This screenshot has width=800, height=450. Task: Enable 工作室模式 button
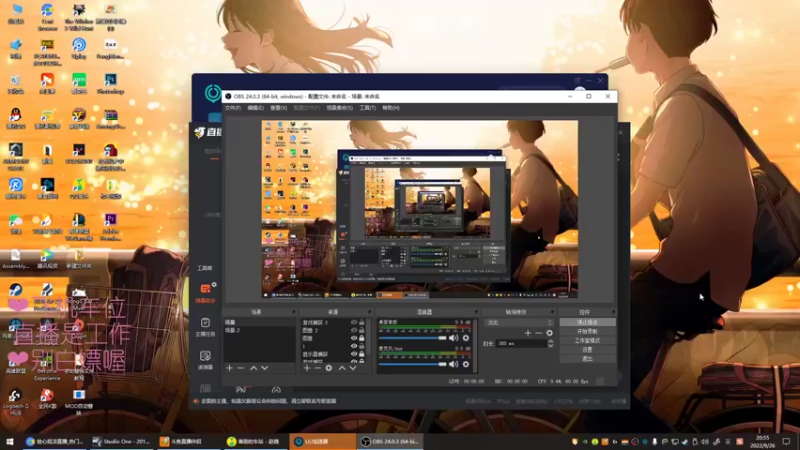click(x=587, y=341)
